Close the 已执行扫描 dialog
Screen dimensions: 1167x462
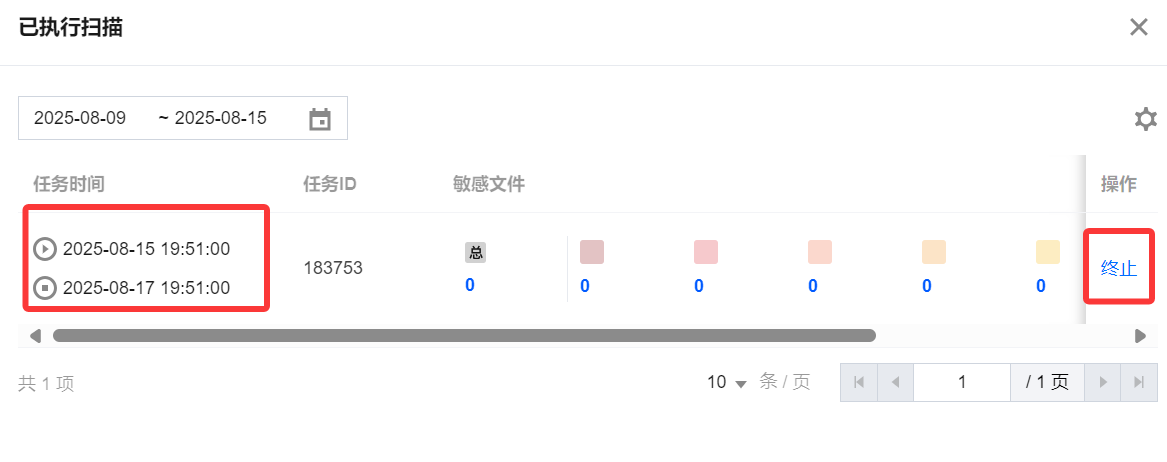1138,27
